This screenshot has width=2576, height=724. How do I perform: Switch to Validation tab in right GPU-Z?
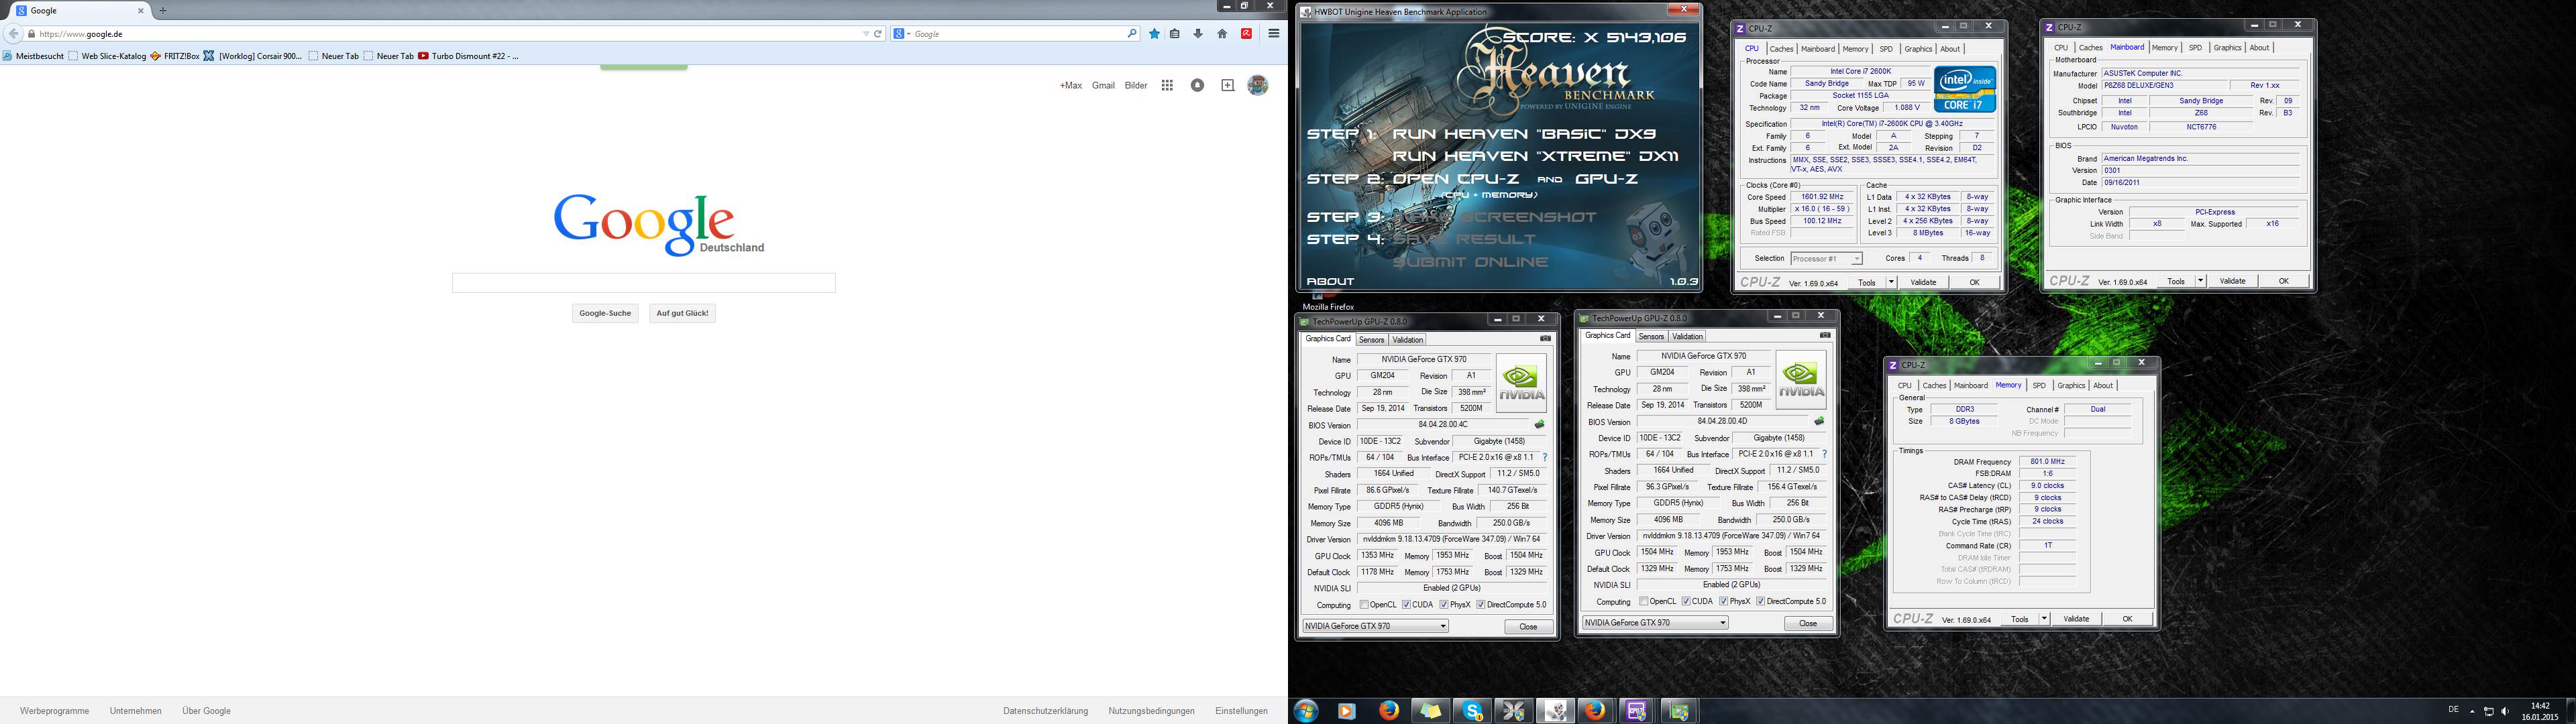(1687, 337)
